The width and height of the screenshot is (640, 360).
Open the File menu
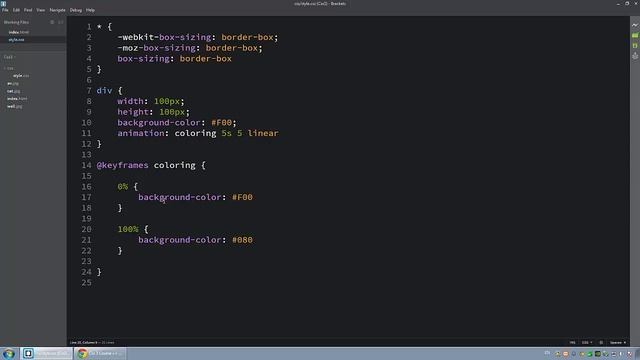5,10
